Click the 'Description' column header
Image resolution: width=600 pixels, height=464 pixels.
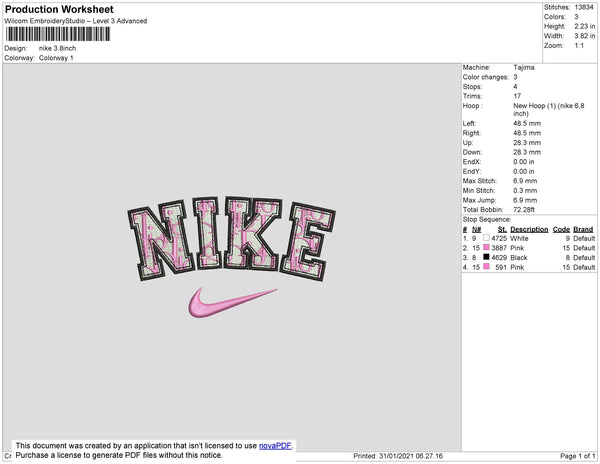point(529,229)
